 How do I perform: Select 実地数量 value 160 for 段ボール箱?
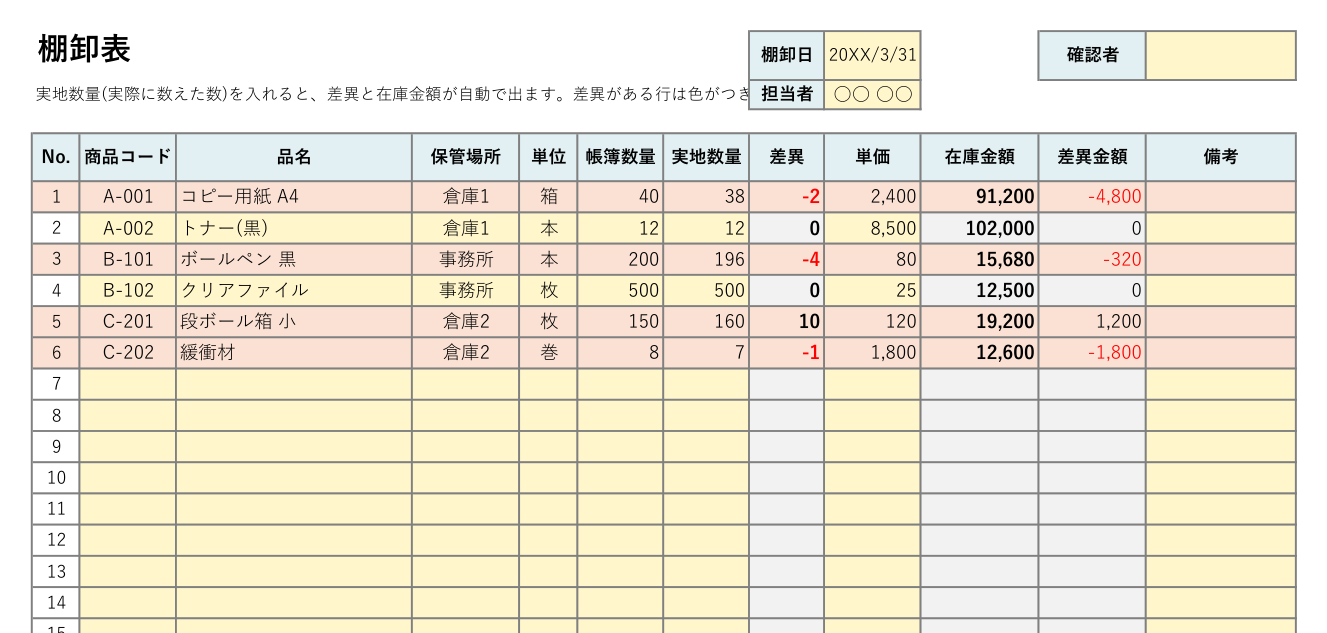pos(706,322)
